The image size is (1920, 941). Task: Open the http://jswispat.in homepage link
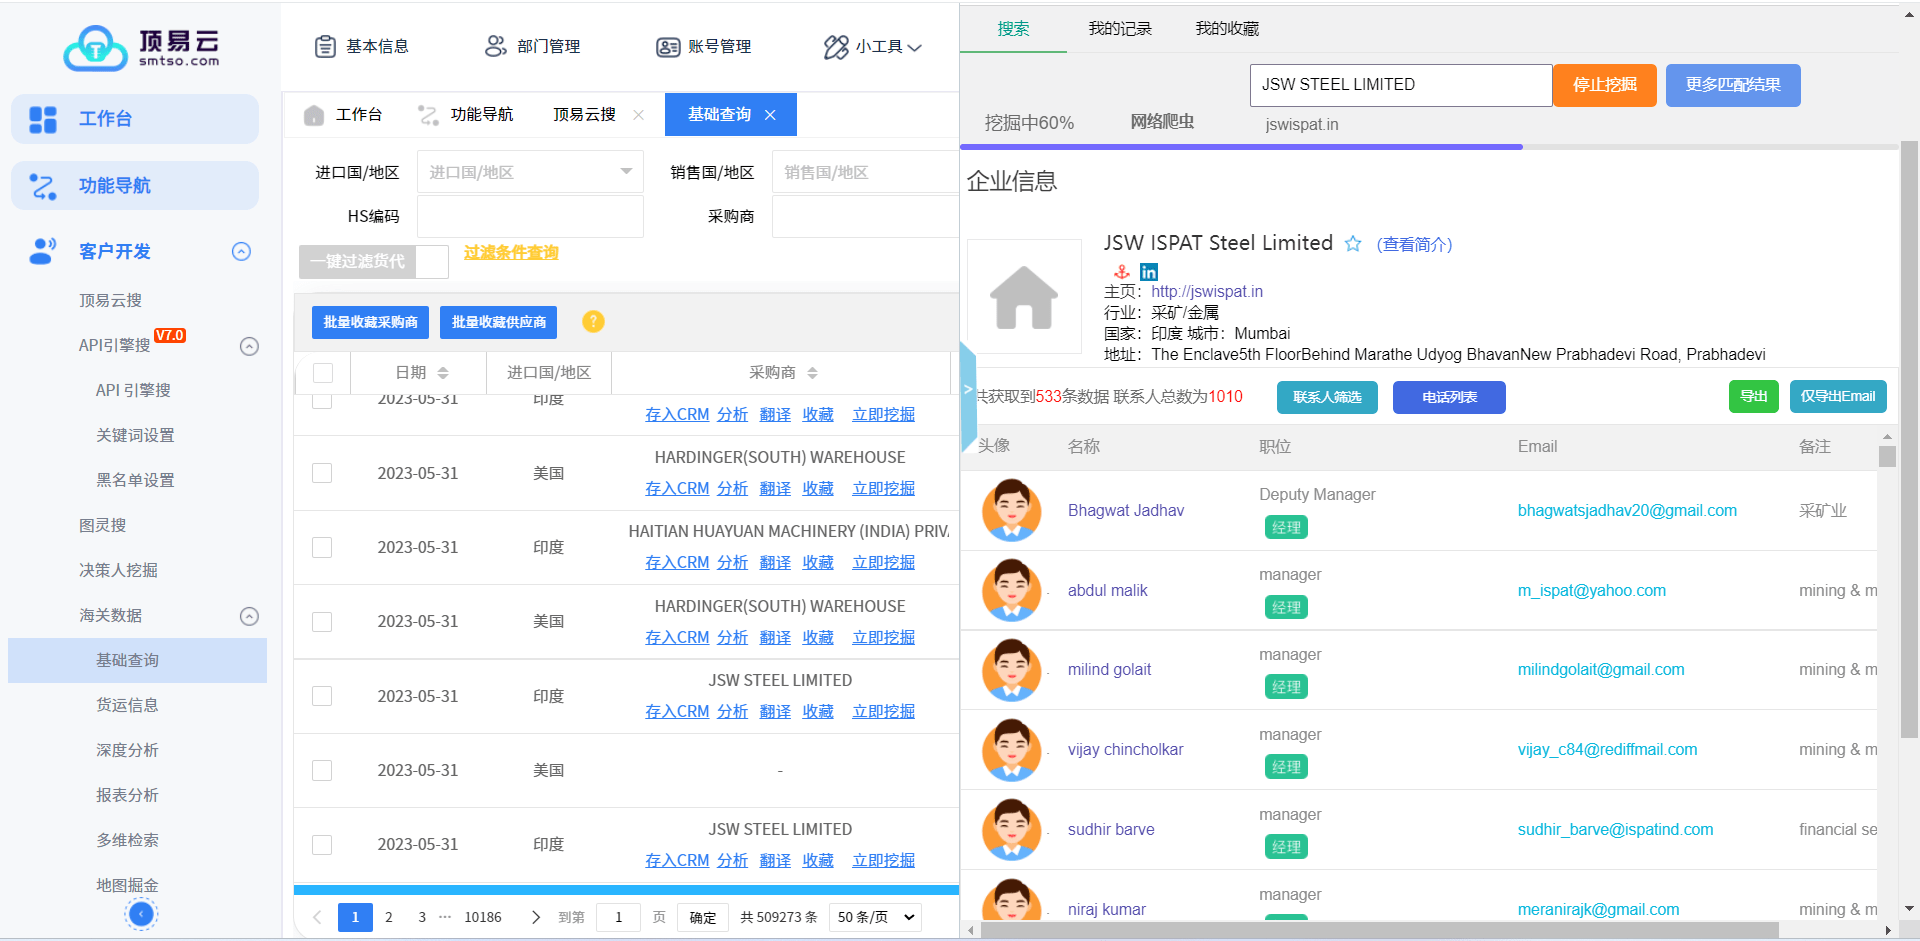tap(1206, 291)
